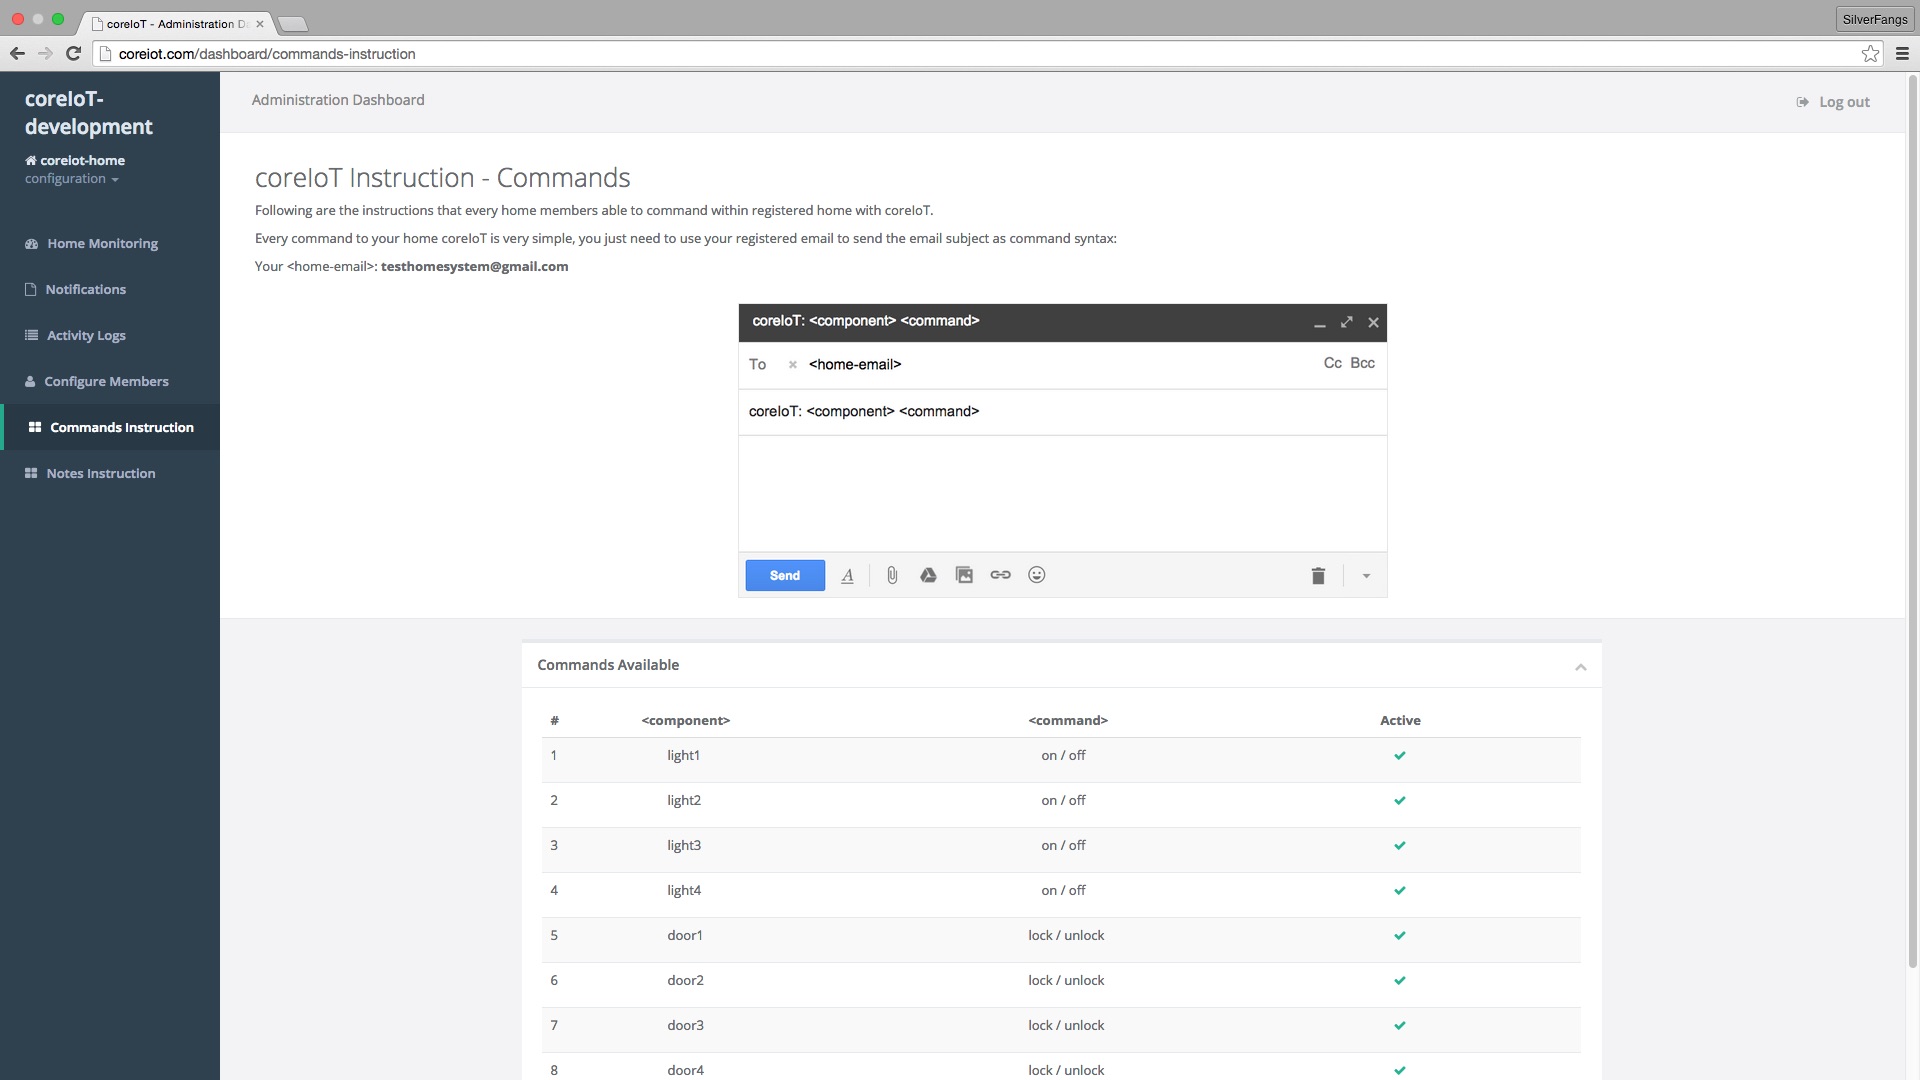Screen dimensions: 1920x1080
Task: Click the page vertical scrollbar
Action: 1912,520
